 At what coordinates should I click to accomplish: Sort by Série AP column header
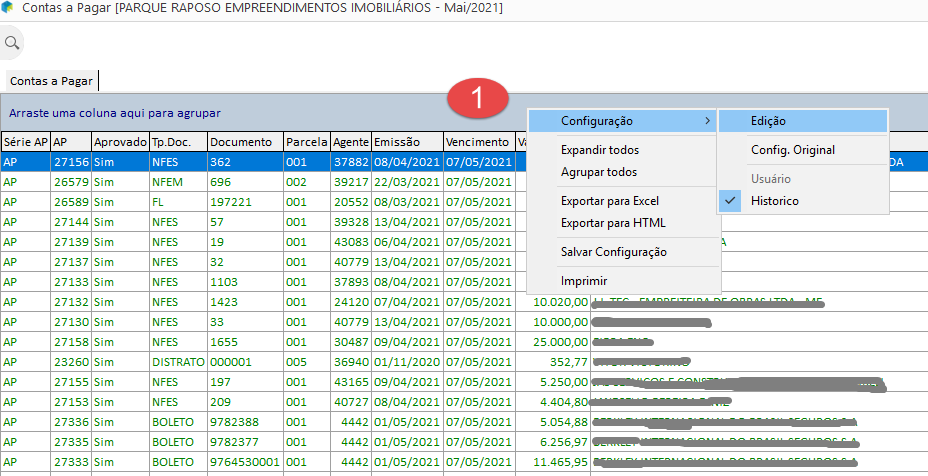pyautogui.click(x=25, y=142)
